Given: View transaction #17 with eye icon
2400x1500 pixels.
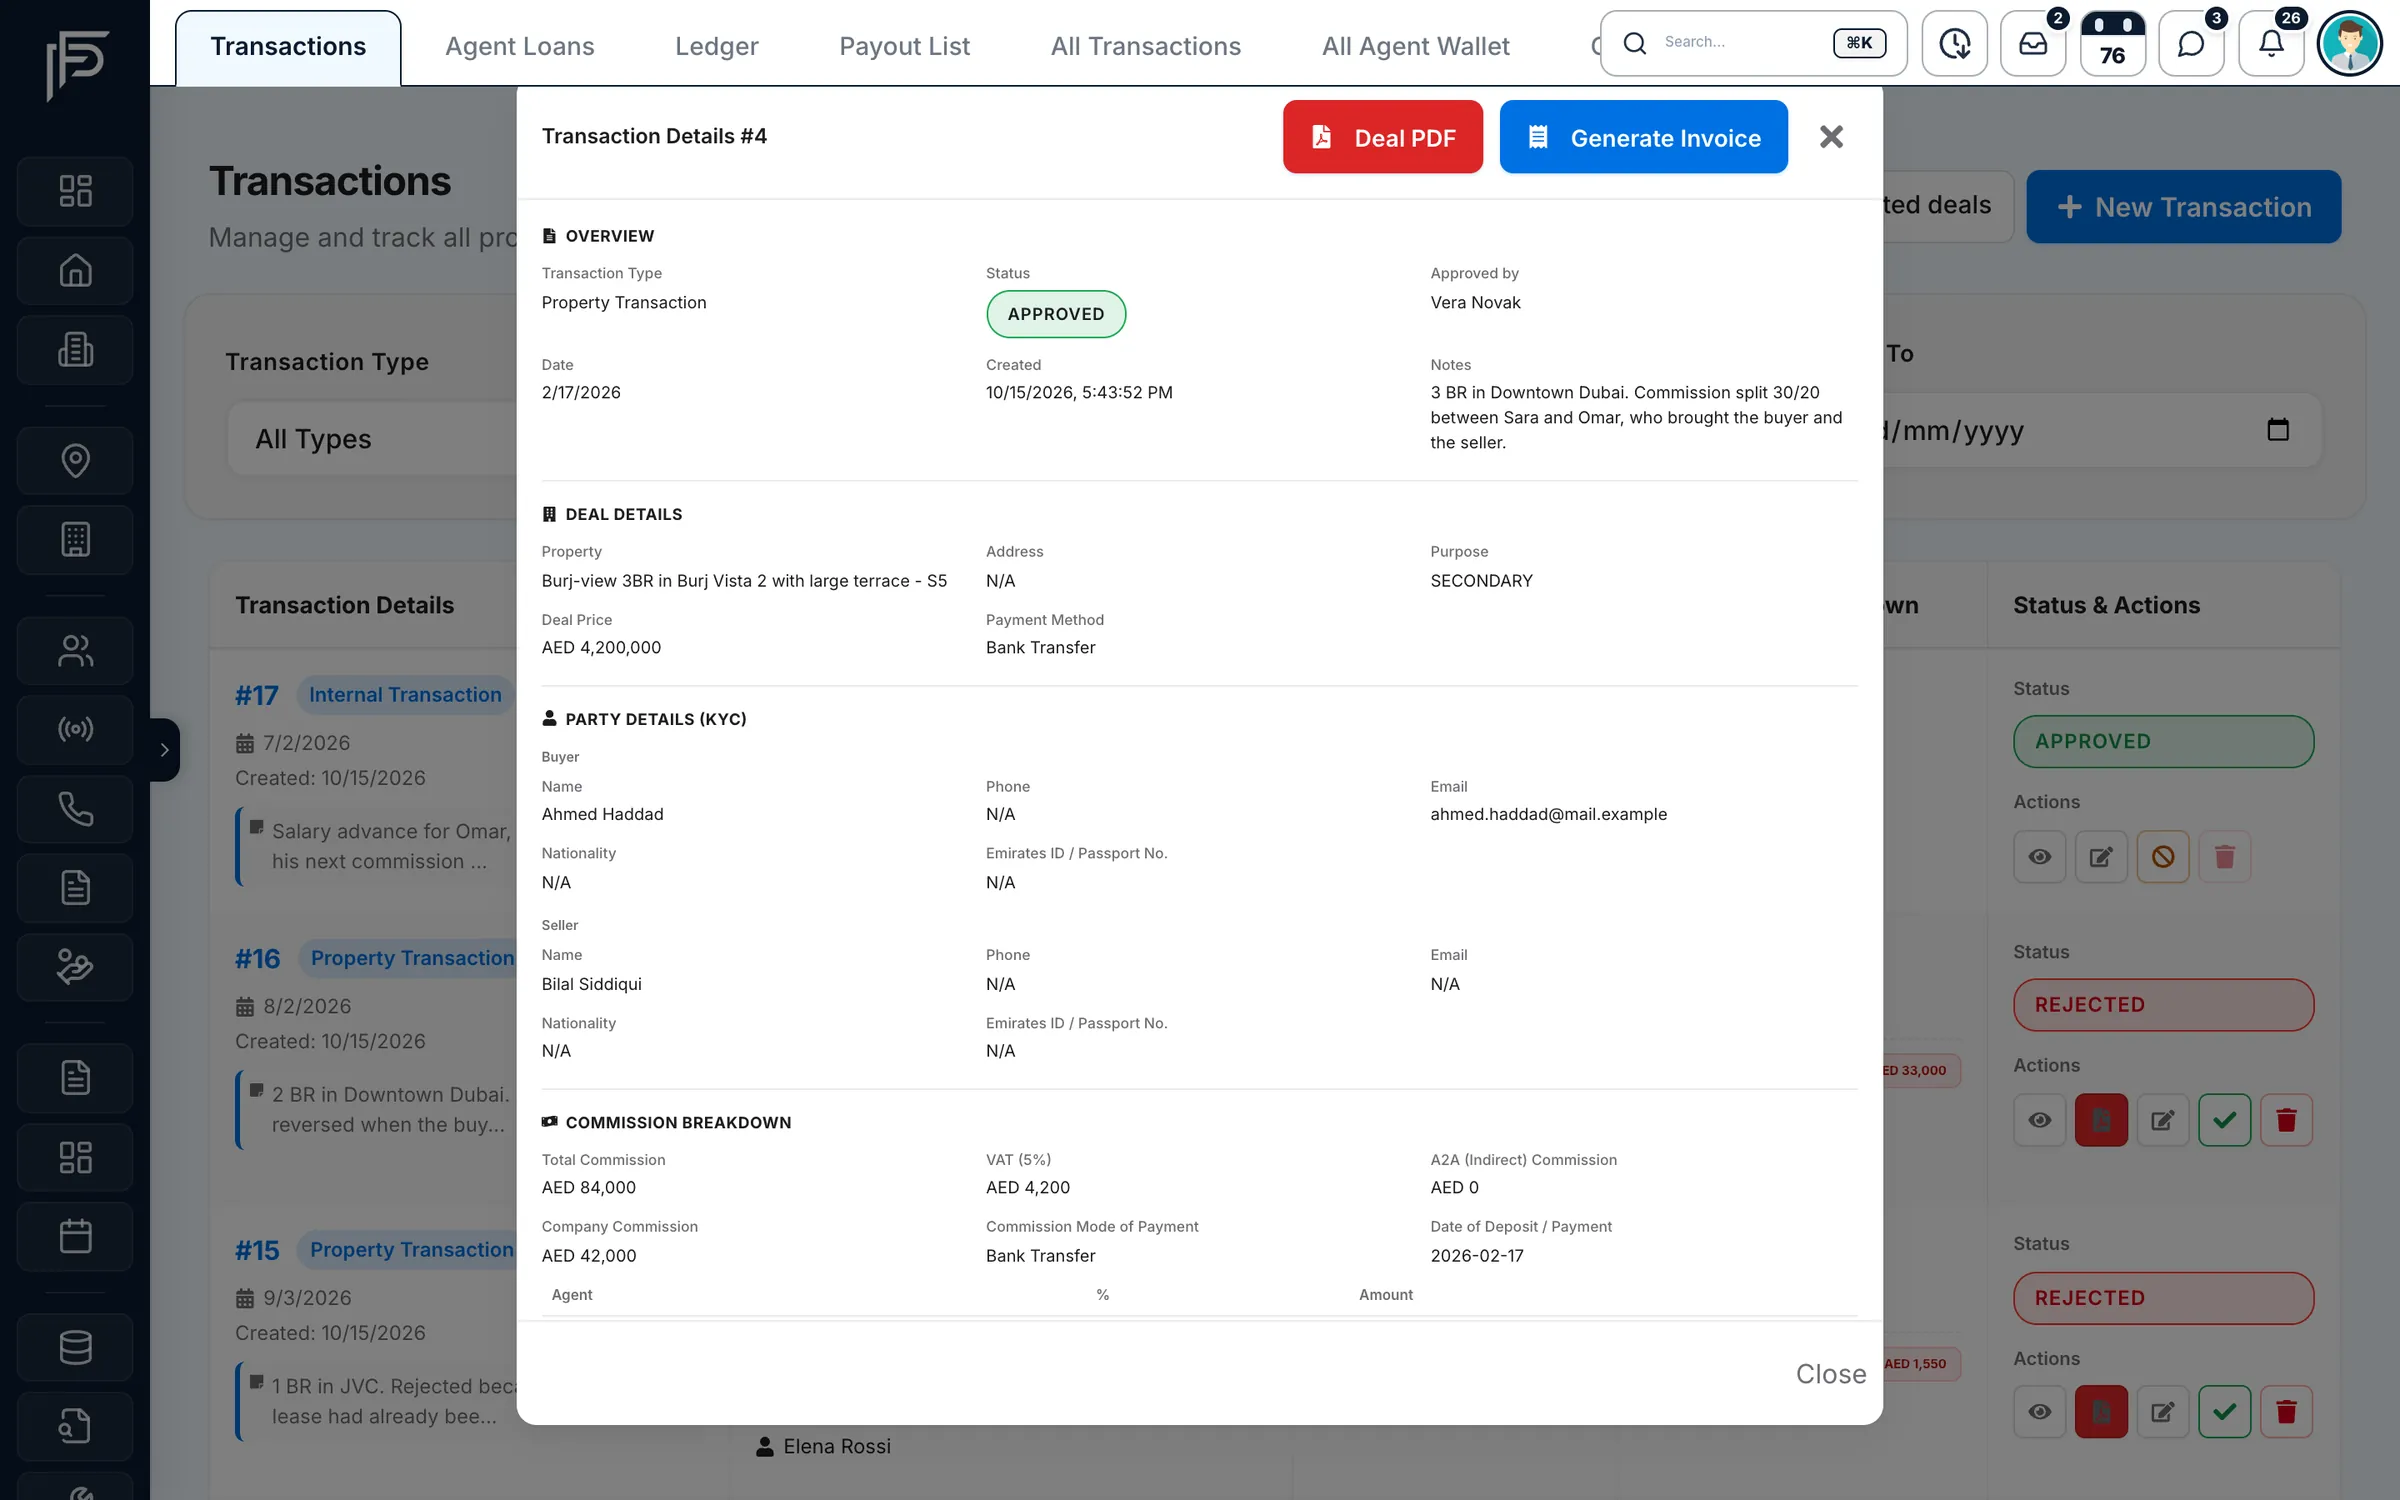Looking at the screenshot, I should click(2040, 857).
